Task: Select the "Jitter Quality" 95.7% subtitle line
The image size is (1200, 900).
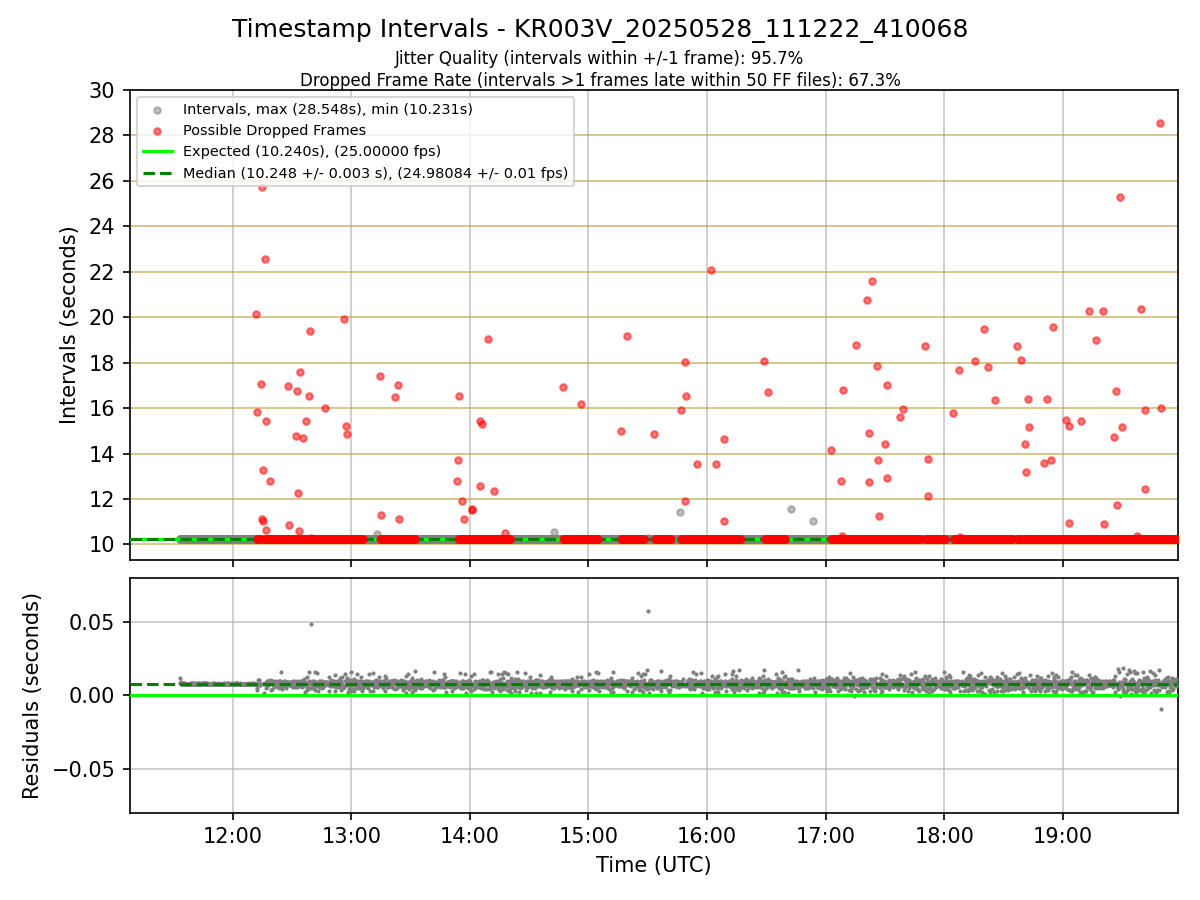Action: [599, 58]
